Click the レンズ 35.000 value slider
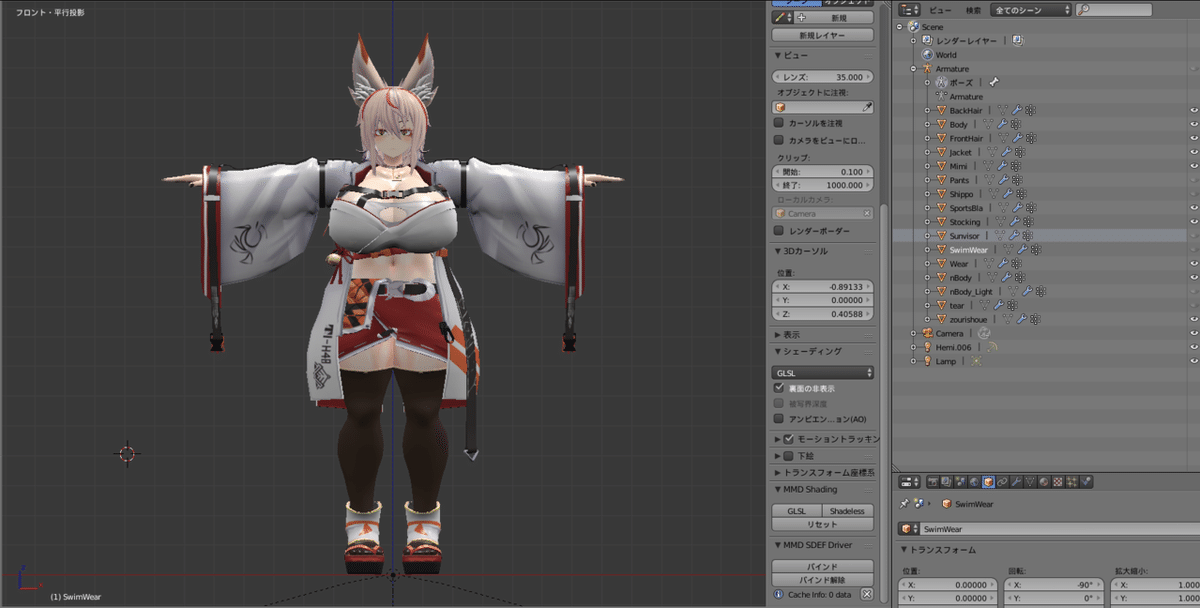Viewport: 1200px width, 608px height. (823, 76)
